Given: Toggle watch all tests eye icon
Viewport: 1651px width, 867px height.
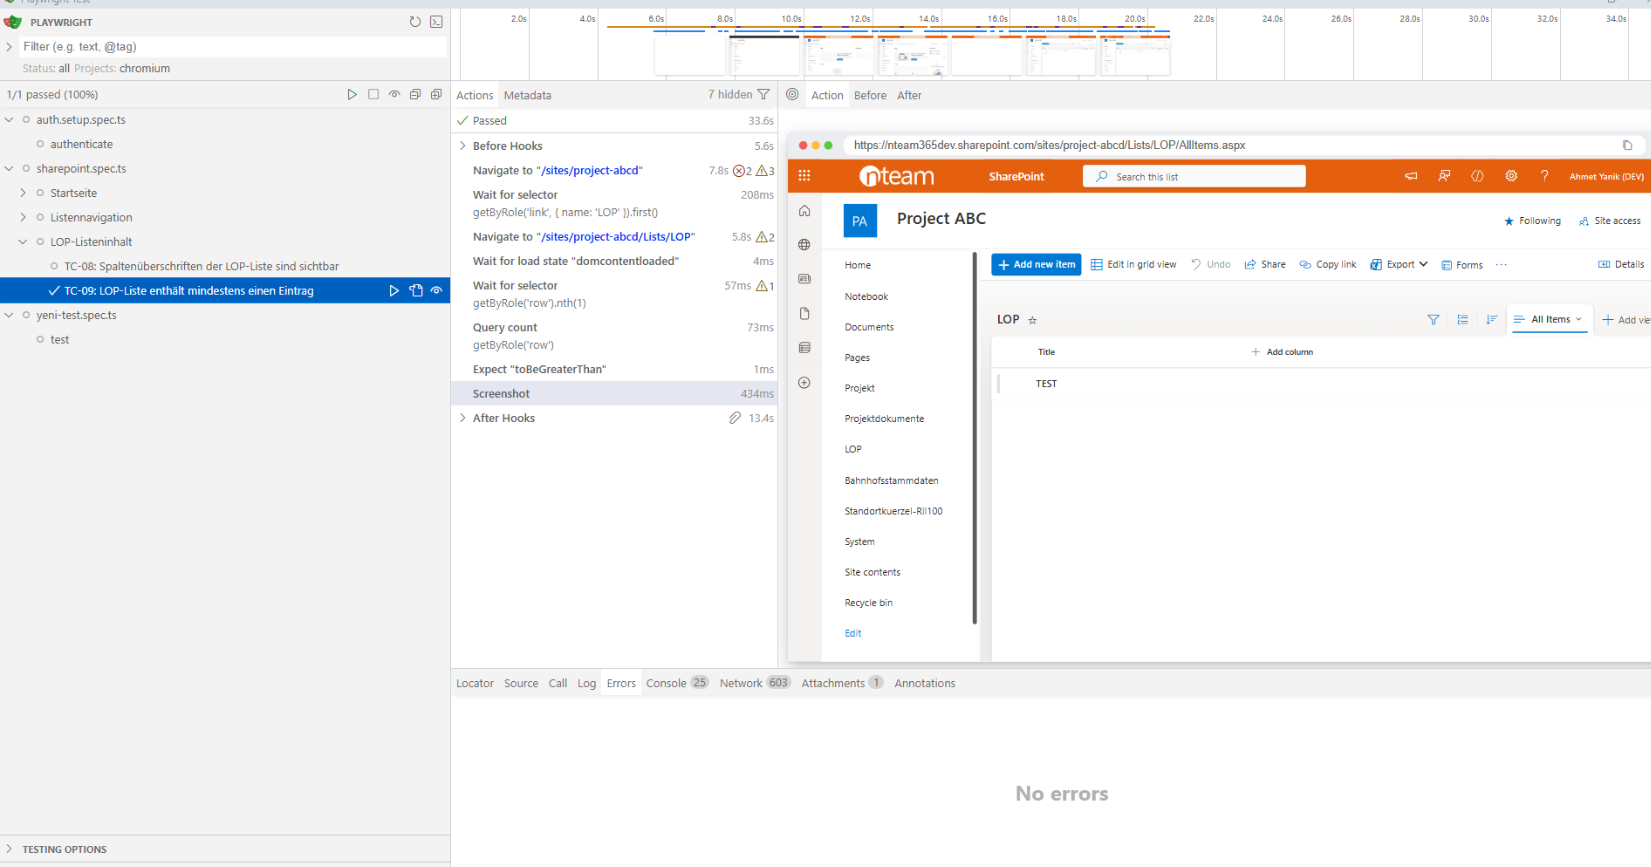Looking at the screenshot, I should (394, 95).
